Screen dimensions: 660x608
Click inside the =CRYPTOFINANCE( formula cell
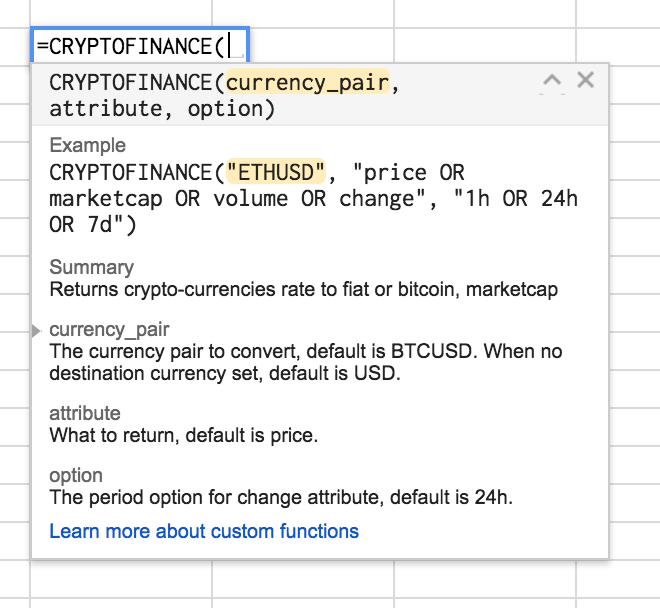138,46
